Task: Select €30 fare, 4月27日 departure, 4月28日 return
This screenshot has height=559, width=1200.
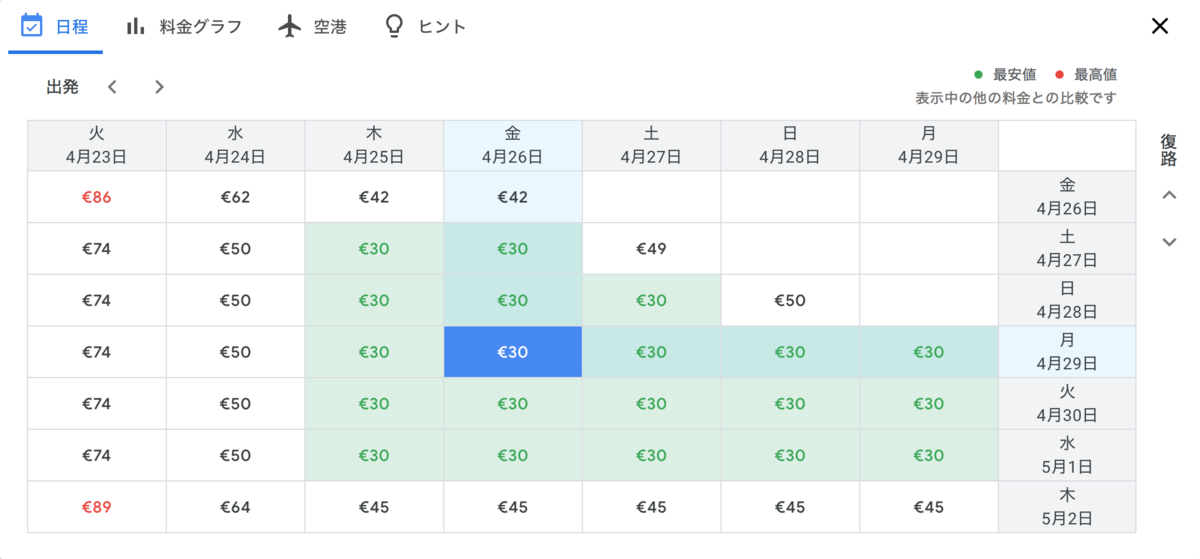Action: (651, 300)
